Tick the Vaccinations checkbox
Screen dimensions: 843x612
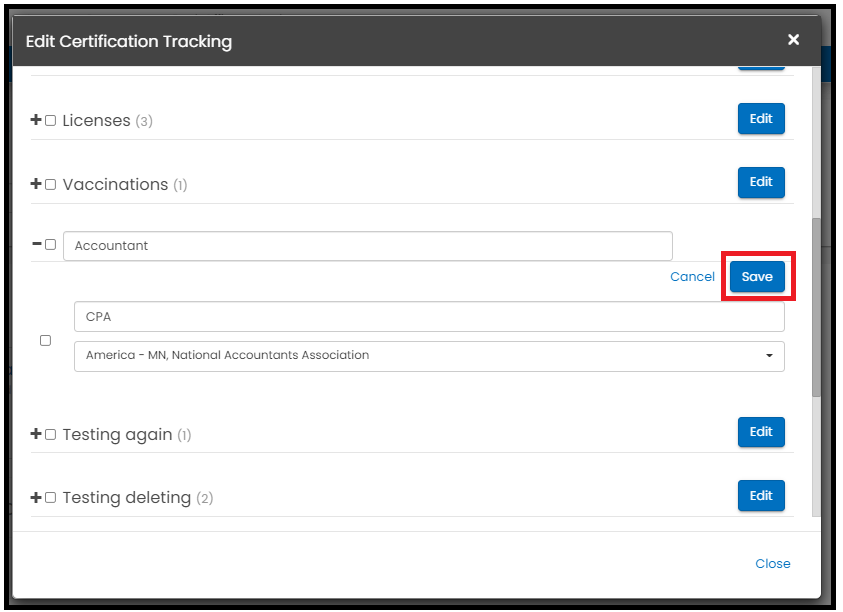[x=51, y=184]
